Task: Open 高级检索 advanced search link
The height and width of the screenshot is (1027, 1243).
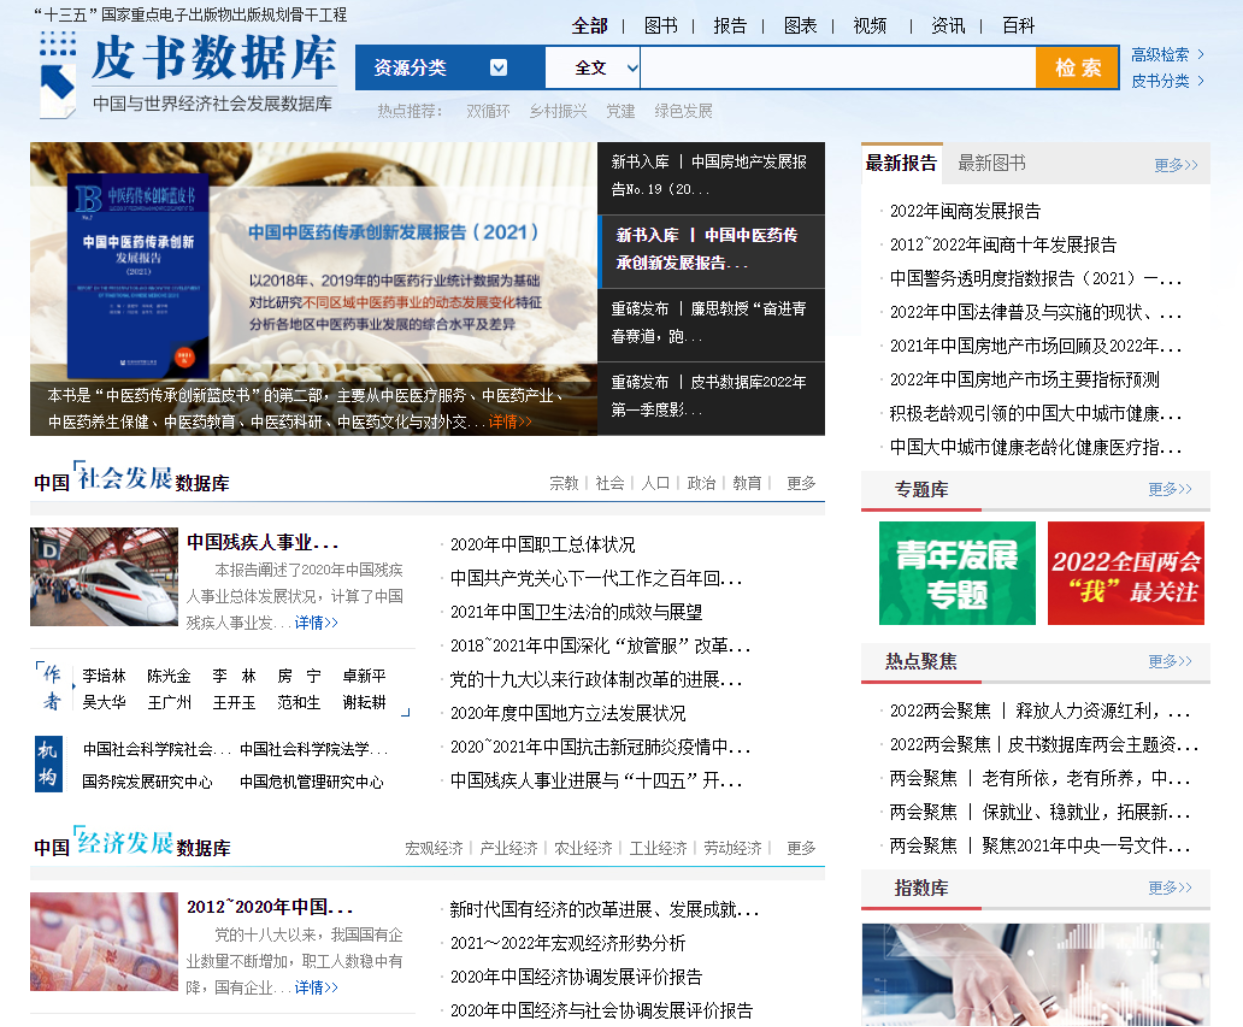Action: (x=1160, y=54)
